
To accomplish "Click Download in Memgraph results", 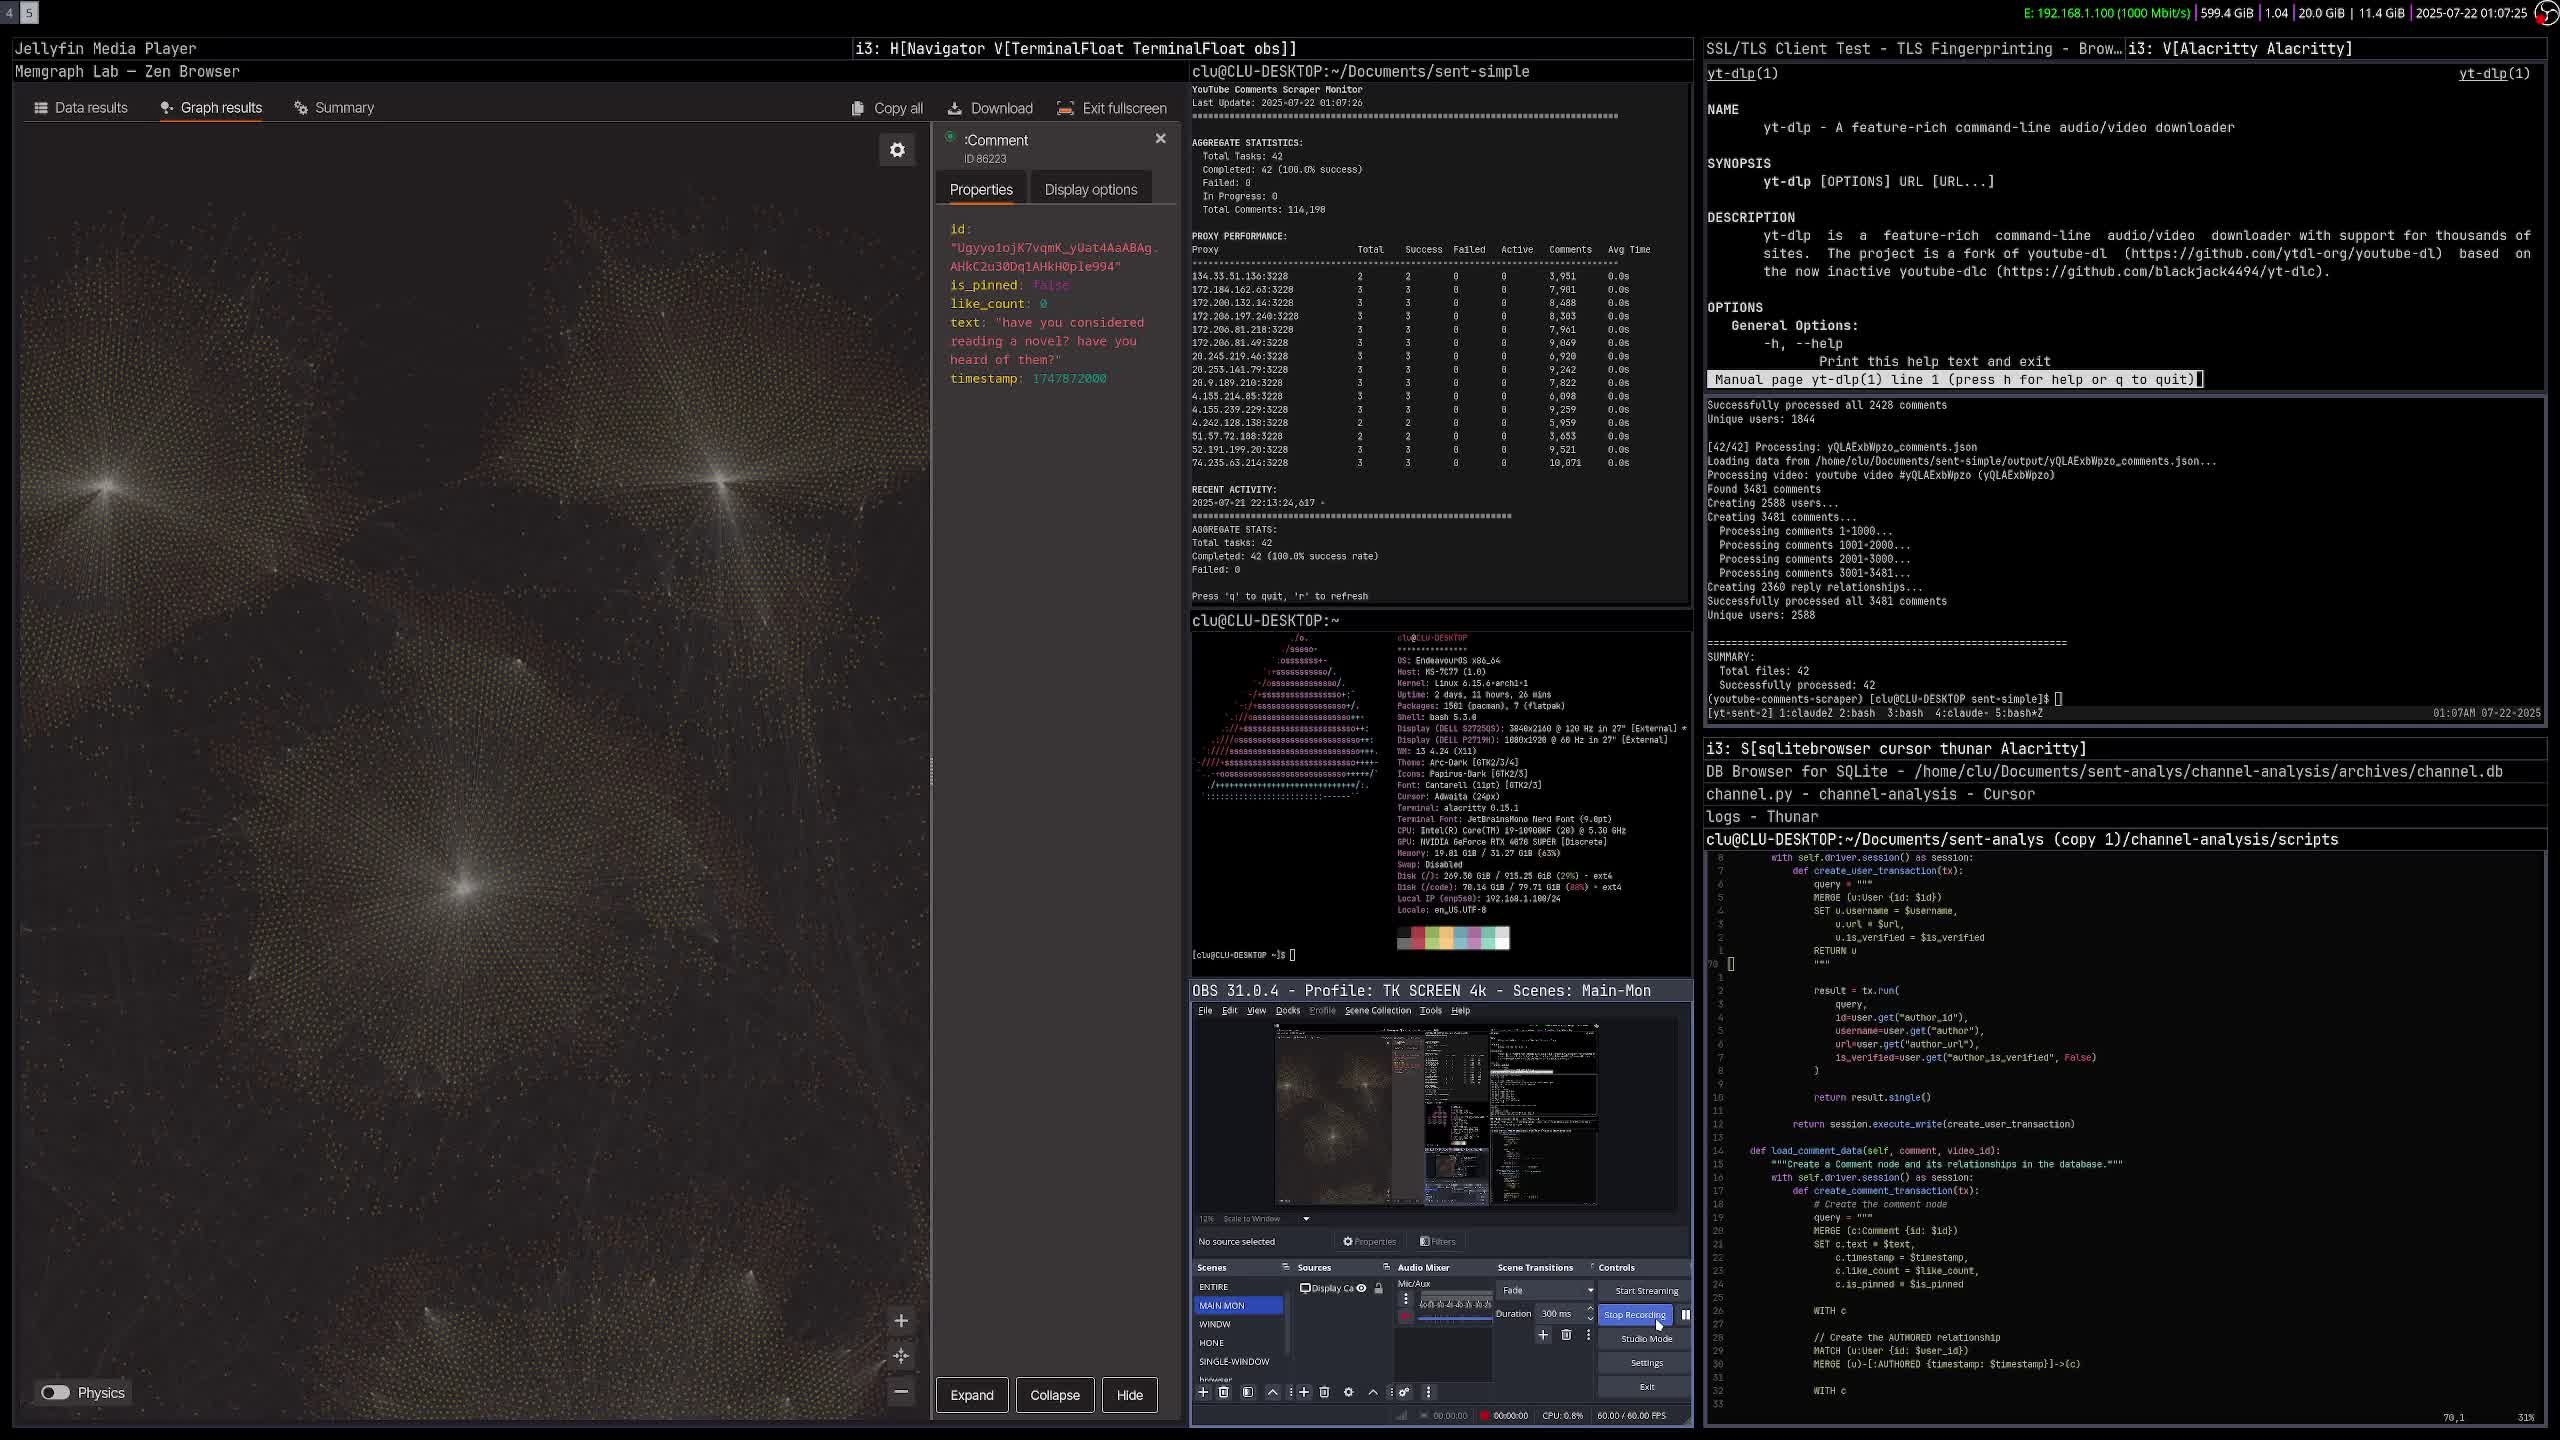I will (x=990, y=108).
